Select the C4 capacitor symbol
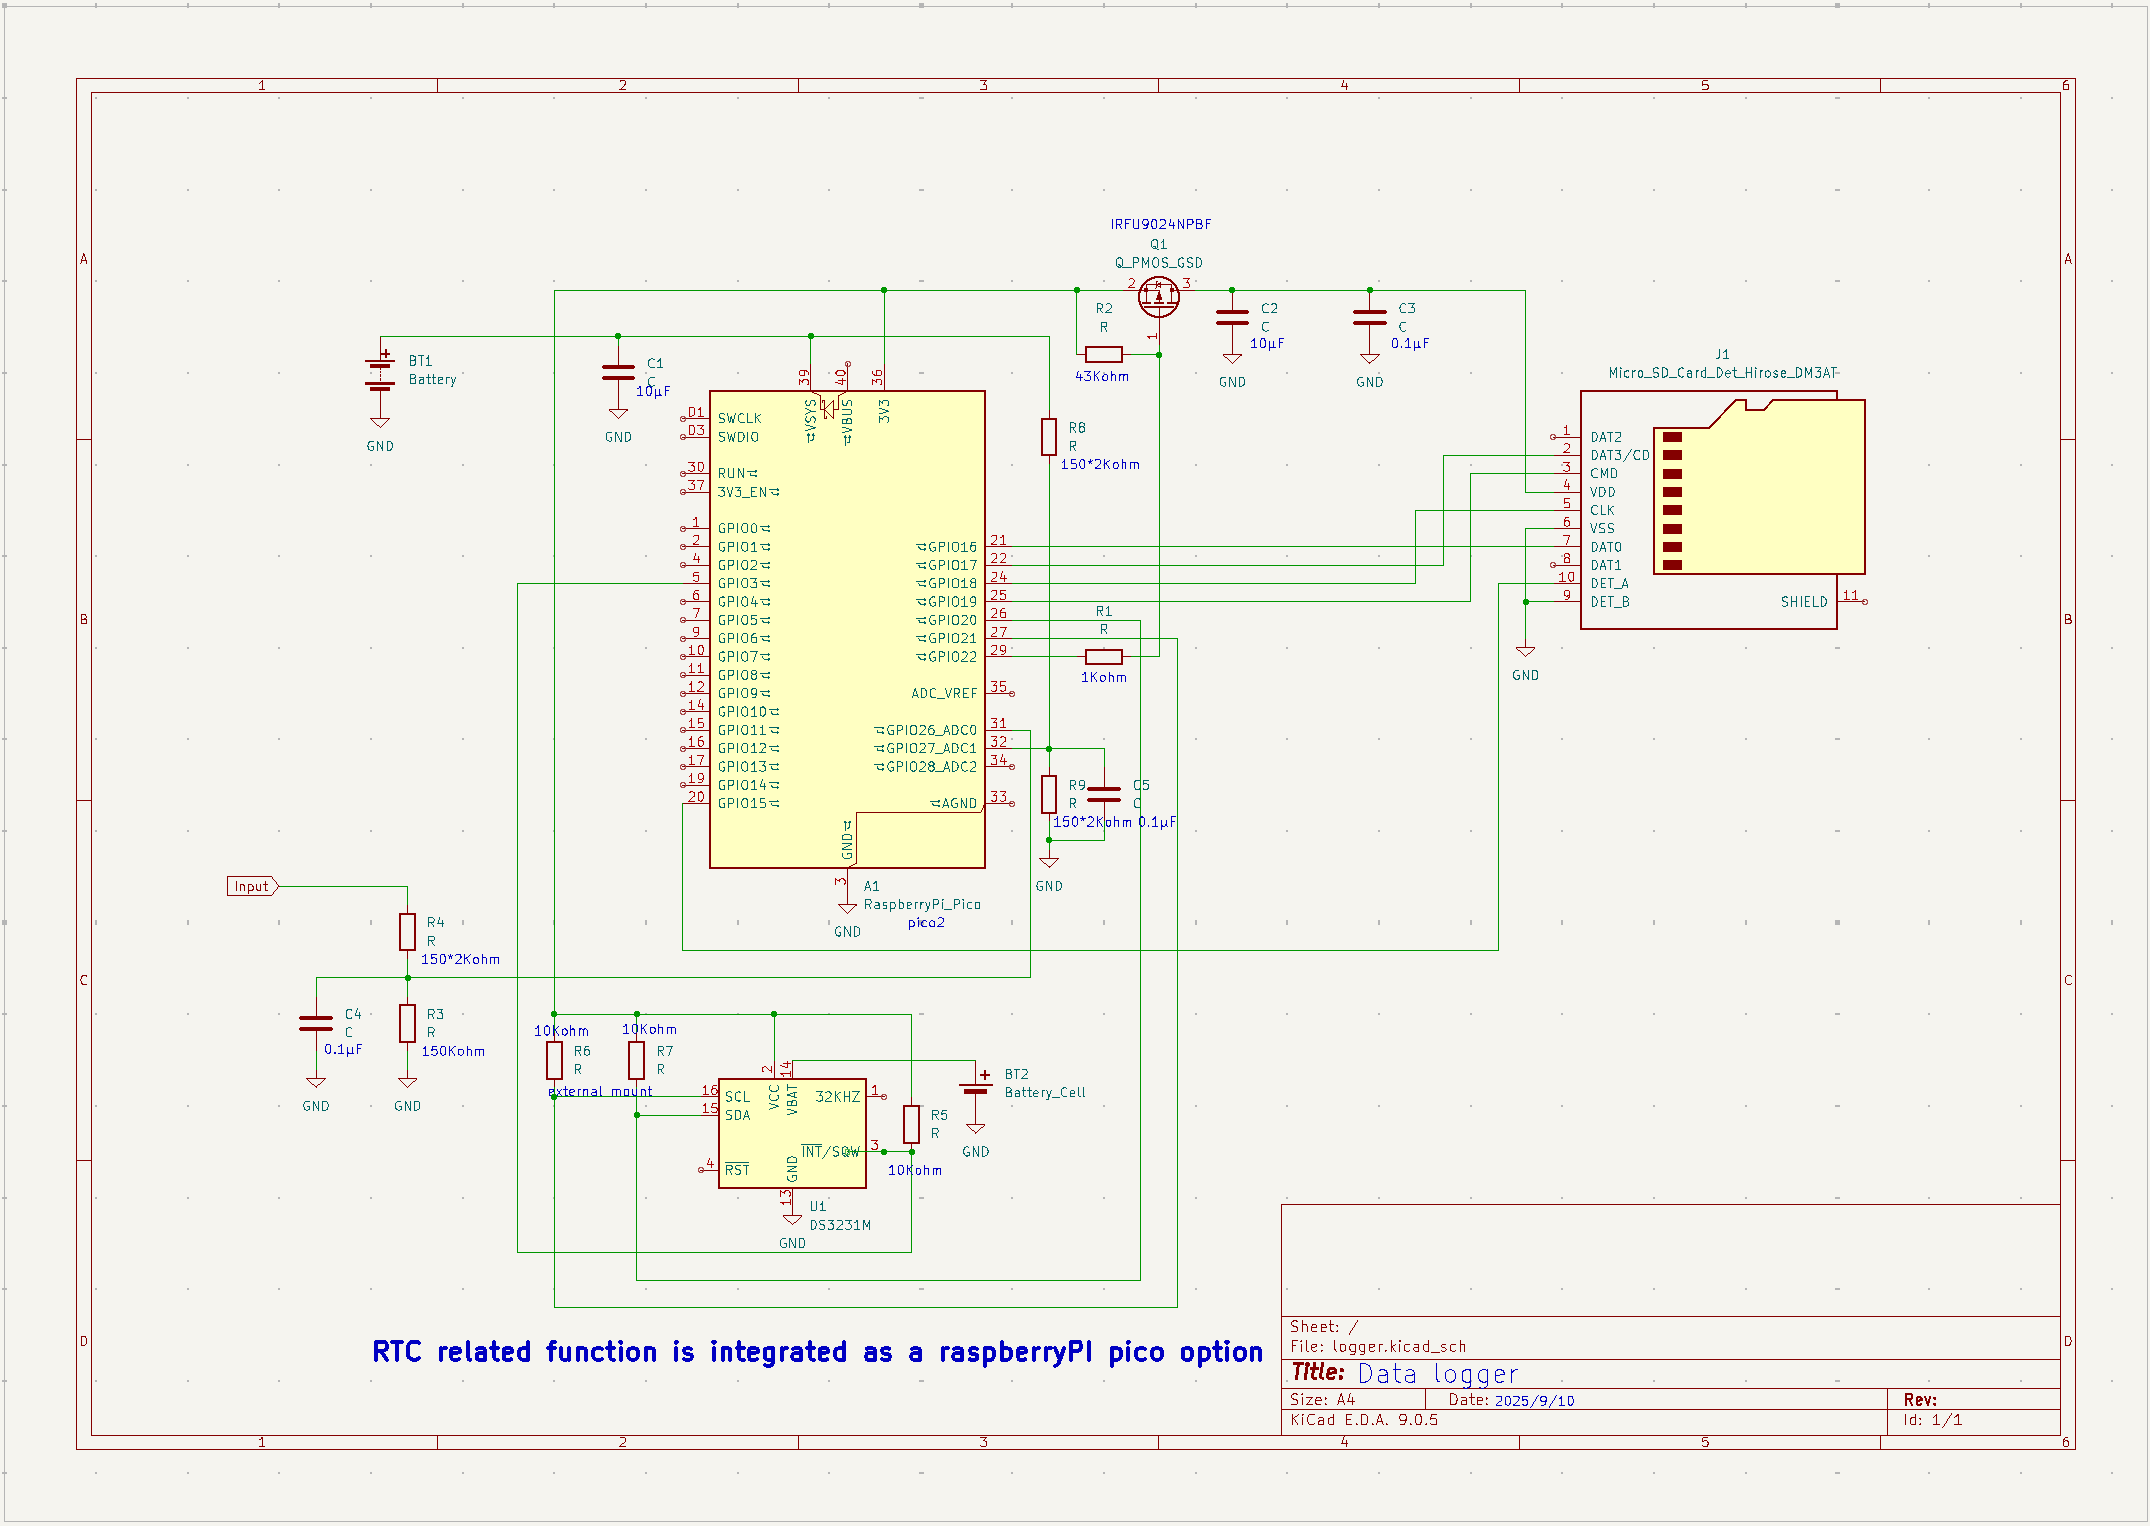Image resolution: width=2150 pixels, height=1526 pixels. (x=316, y=1023)
